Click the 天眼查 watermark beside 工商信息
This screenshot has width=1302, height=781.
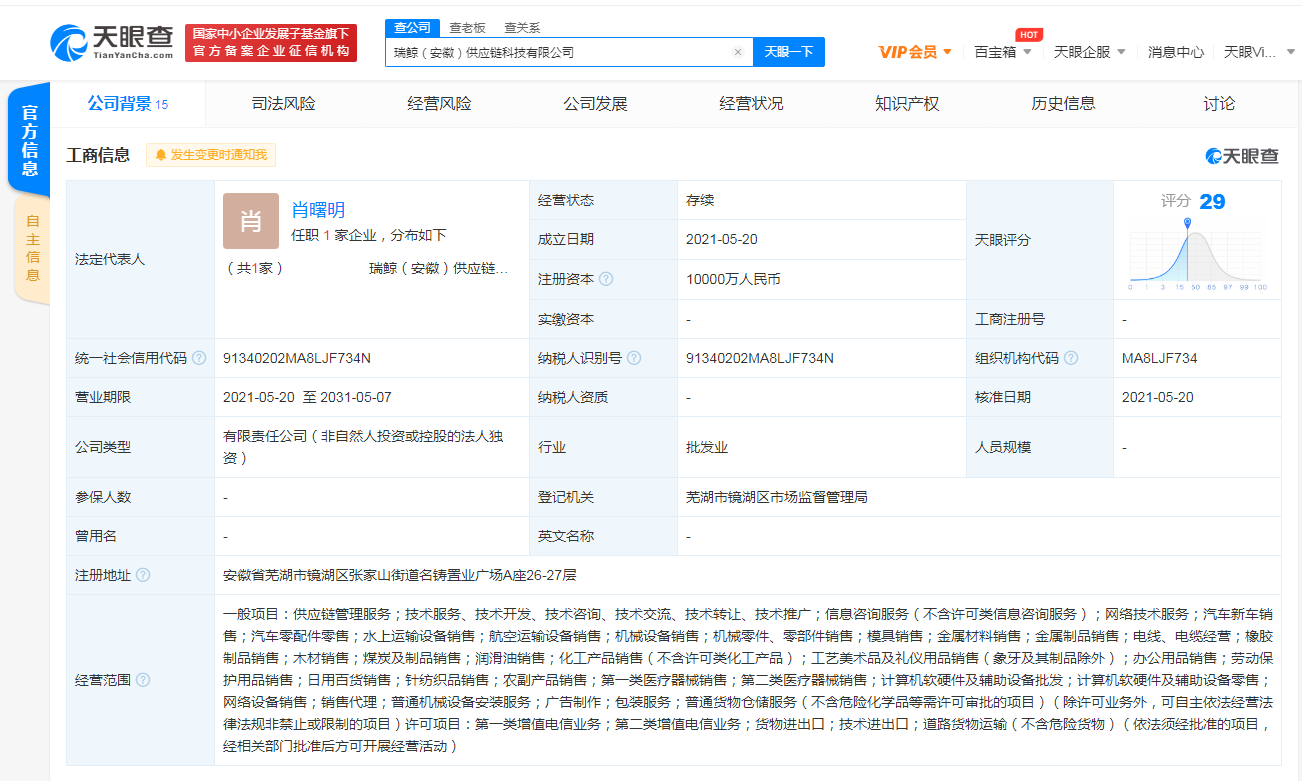(x=1240, y=157)
